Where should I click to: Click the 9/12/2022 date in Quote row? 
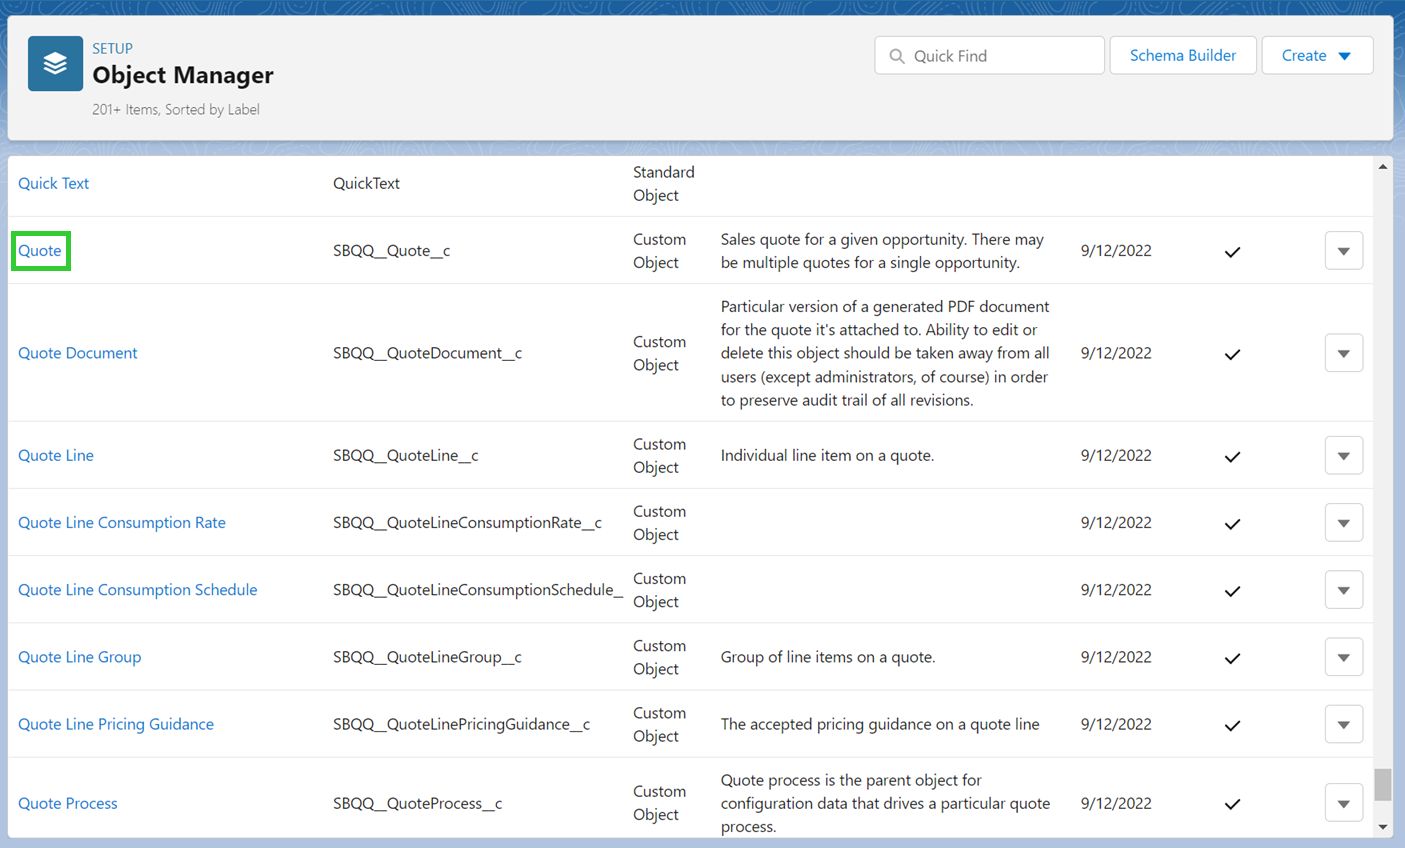tap(1116, 251)
